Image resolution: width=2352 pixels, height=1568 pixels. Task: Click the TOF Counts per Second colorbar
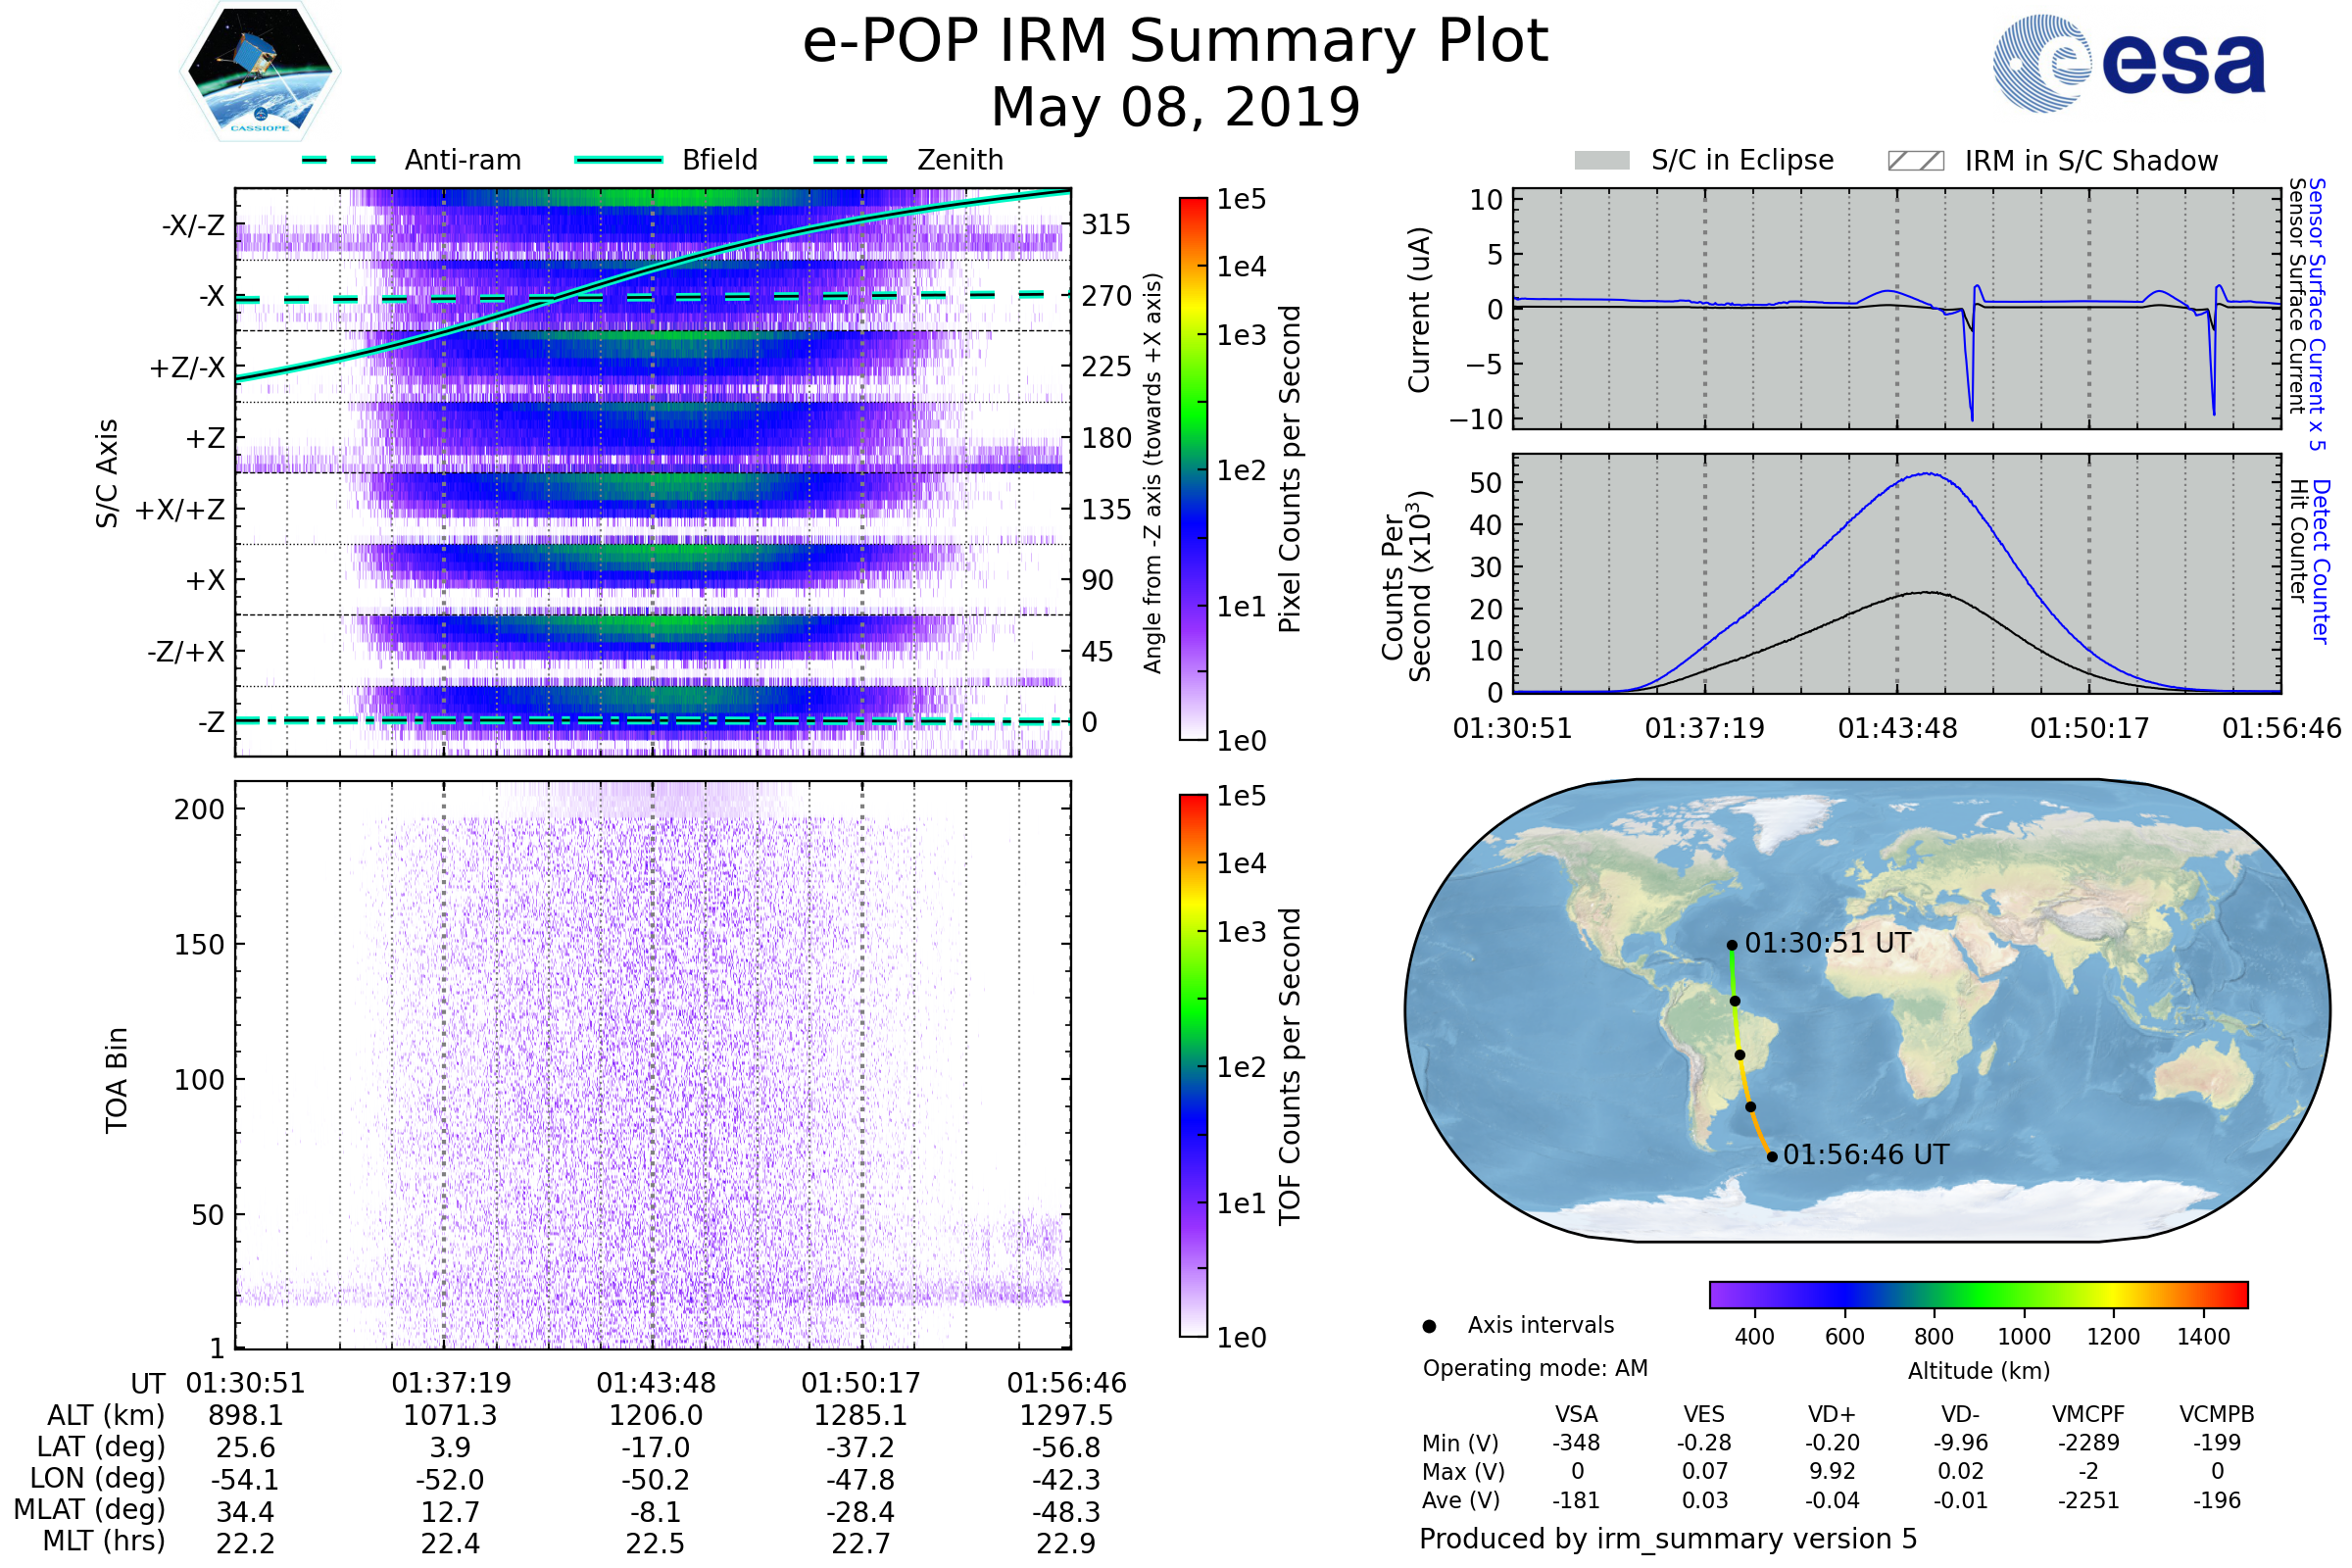tap(1193, 1066)
